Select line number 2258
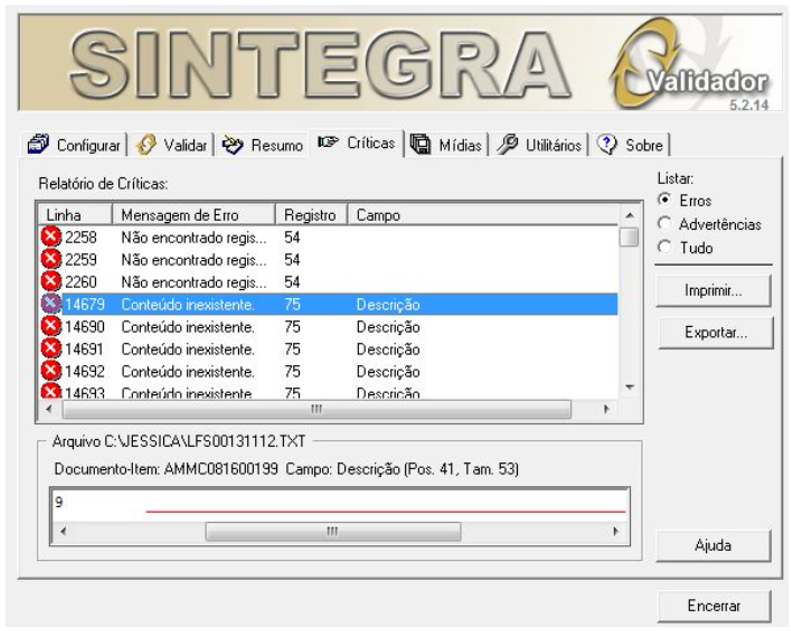791x631 pixels. 81,237
